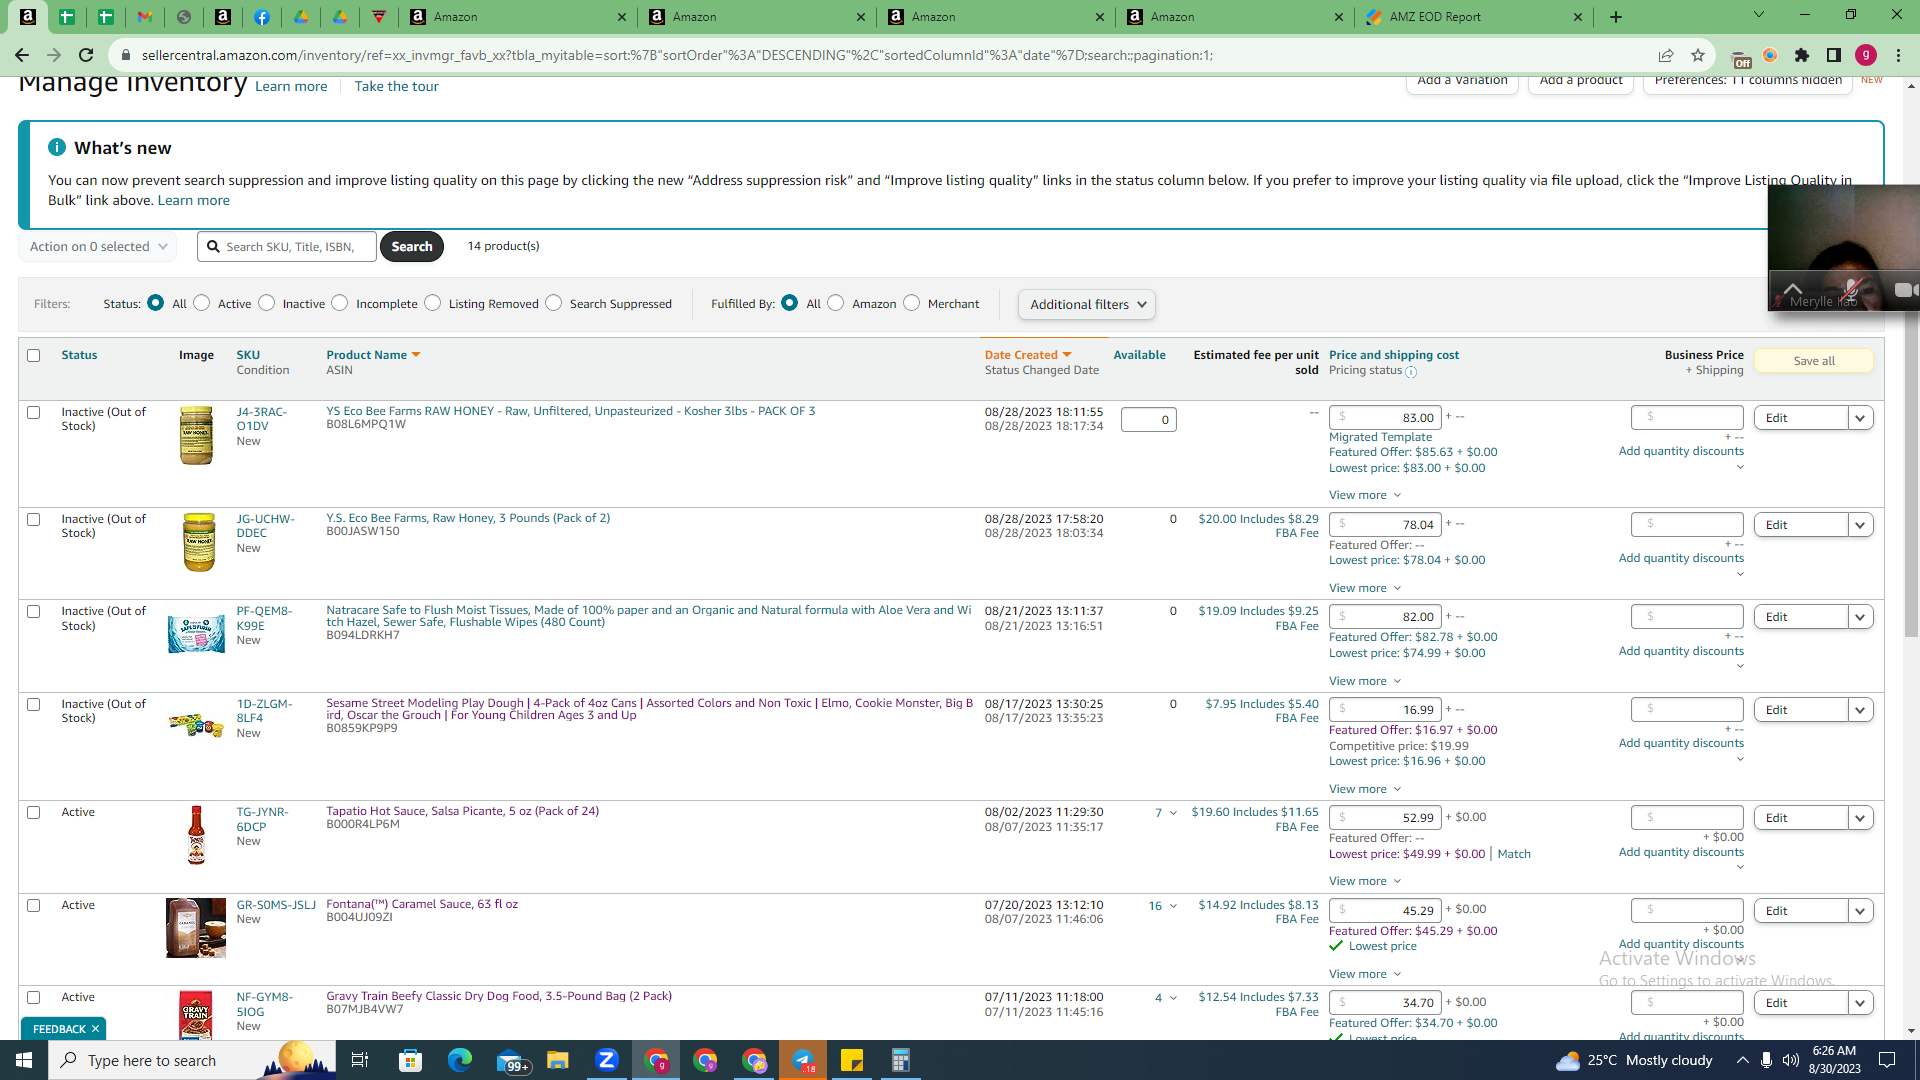Image resolution: width=1920 pixels, height=1080 pixels.
Task: Open the Chrome extensions puzzle icon
Action: [1802, 55]
